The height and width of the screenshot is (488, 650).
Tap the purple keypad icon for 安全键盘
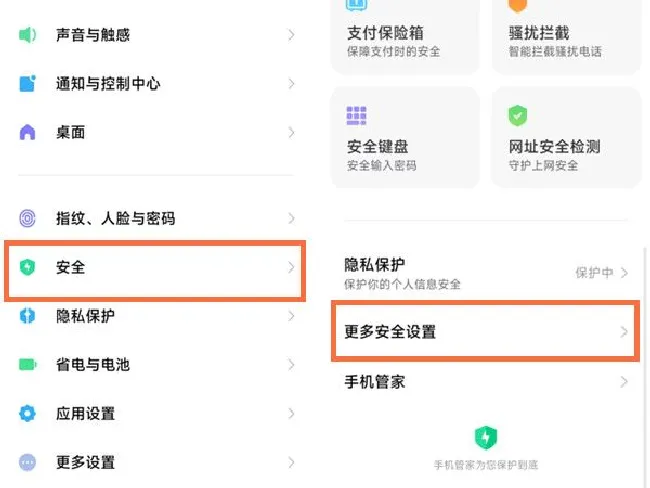[x=356, y=116]
